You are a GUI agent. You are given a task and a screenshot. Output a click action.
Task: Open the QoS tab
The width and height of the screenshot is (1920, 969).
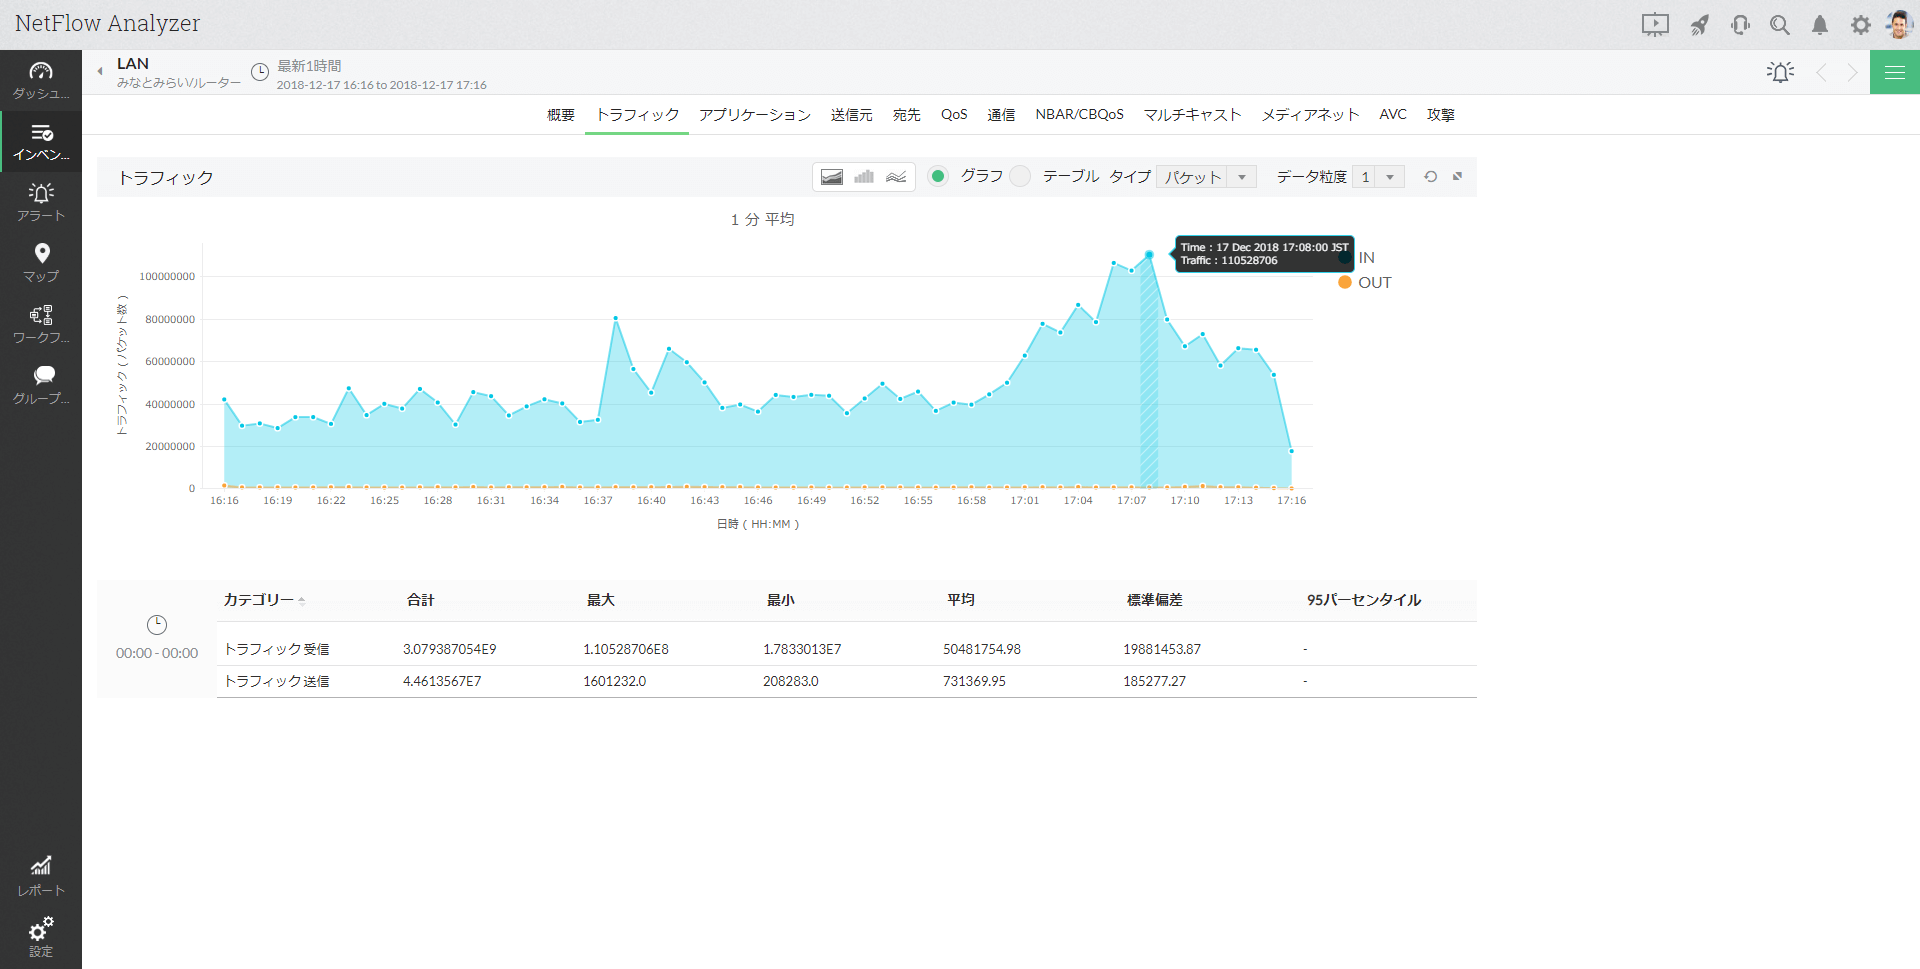tap(953, 115)
